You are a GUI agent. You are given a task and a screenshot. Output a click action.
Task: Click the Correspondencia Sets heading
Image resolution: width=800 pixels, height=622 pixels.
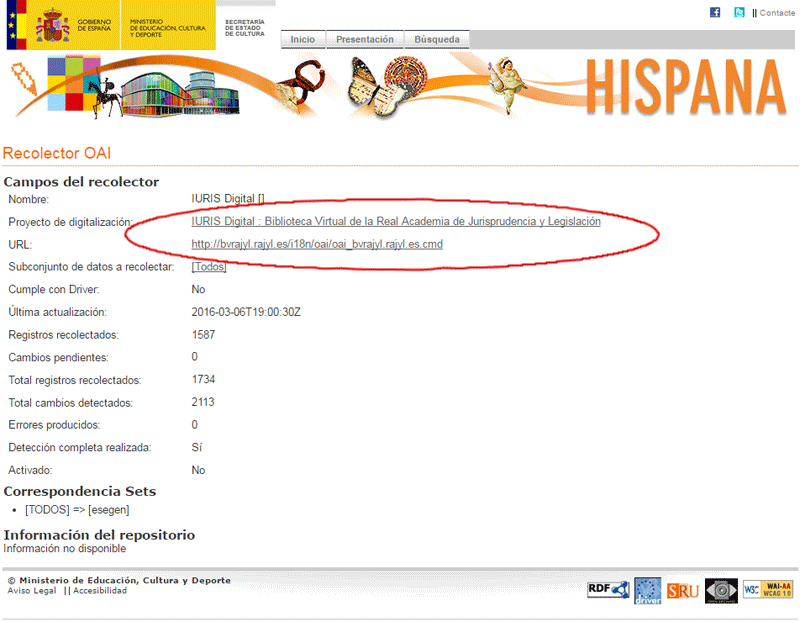(x=80, y=491)
